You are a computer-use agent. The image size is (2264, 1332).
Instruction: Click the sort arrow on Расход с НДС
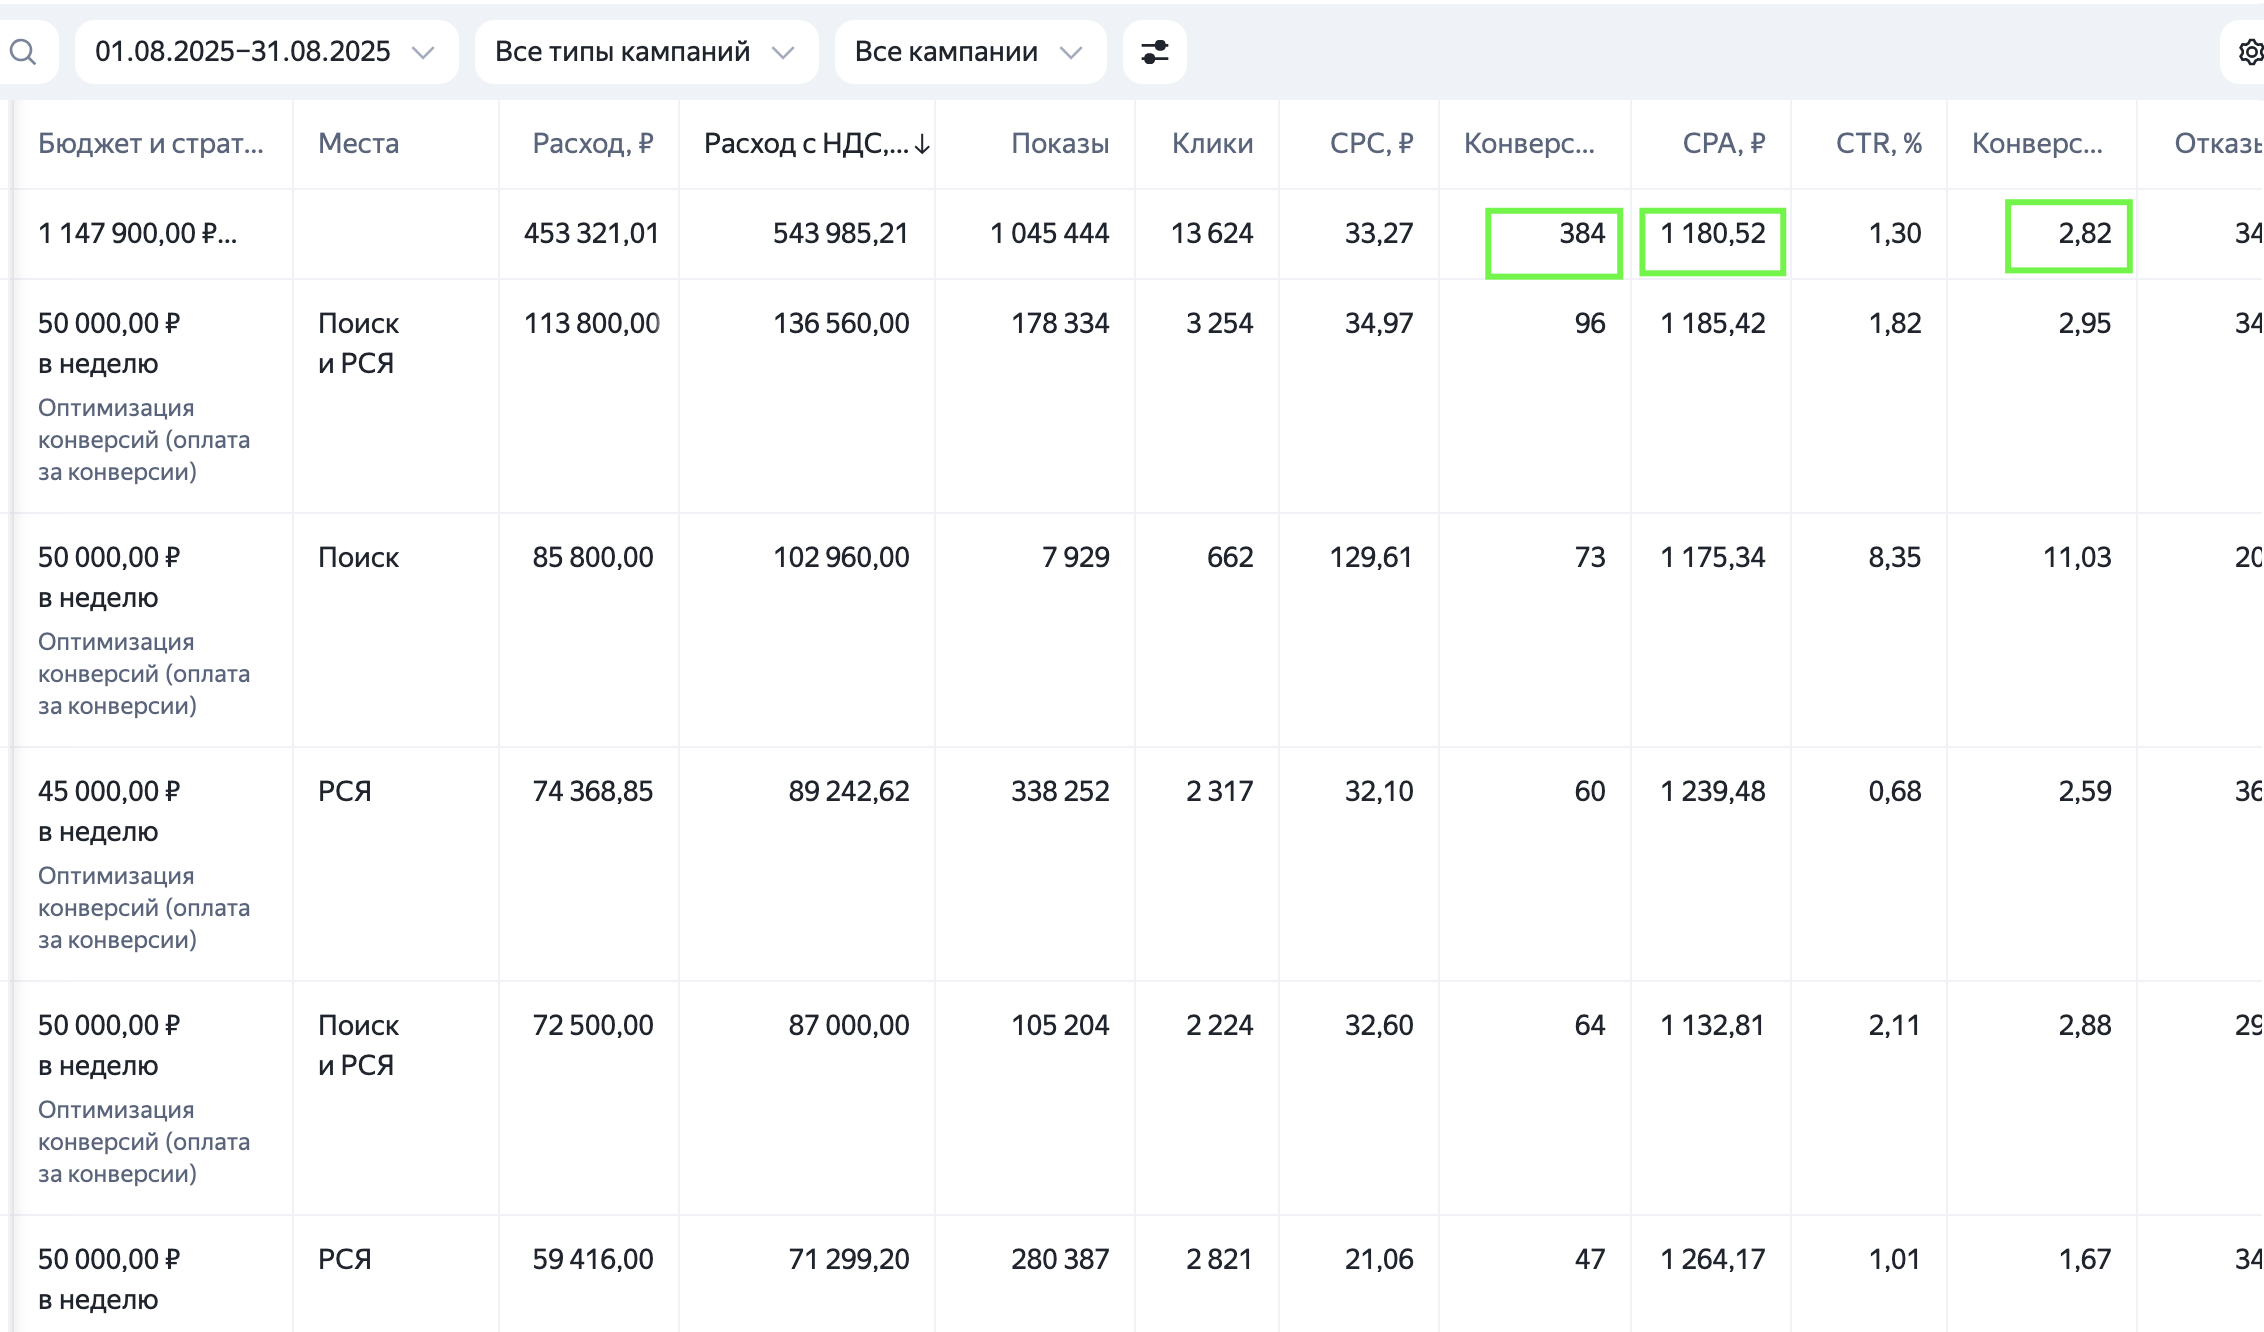(922, 145)
